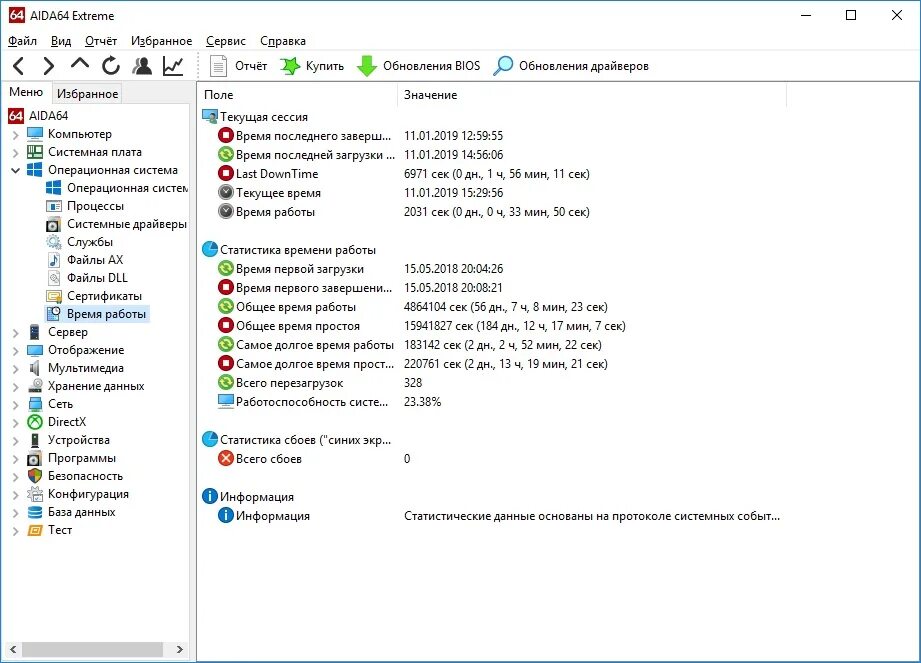Image resolution: width=921 pixels, height=663 pixels.
Task: Collapse the Операционная система tree node
Action: point(15,170)
